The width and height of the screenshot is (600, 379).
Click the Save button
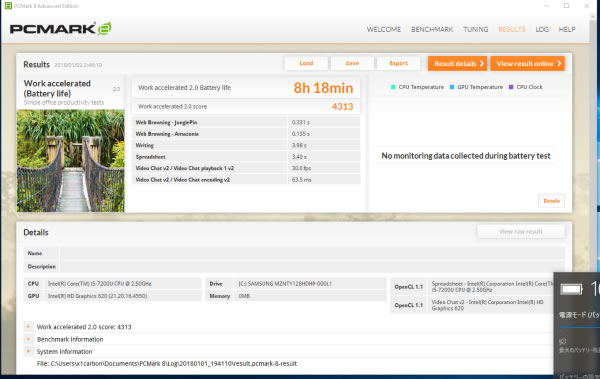tap(352, 63)
